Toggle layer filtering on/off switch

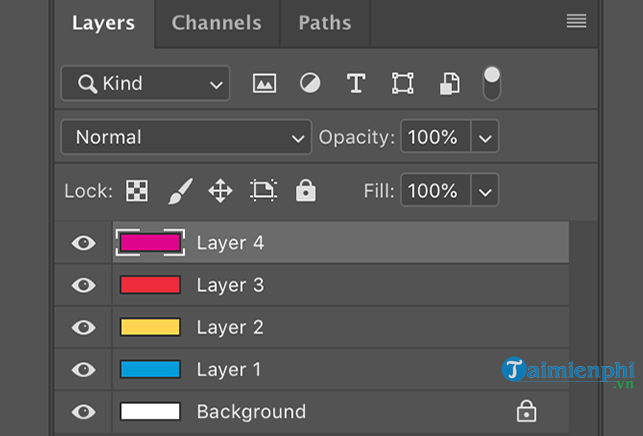[492, 83]
